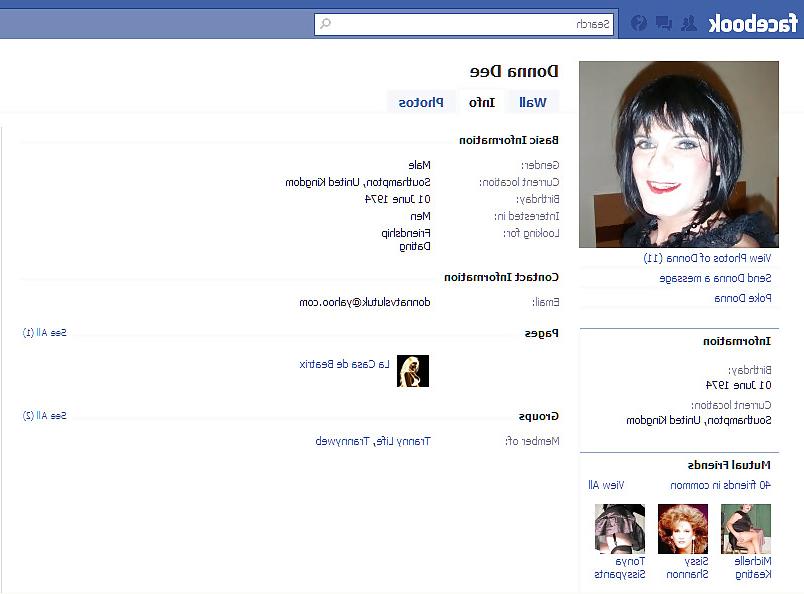Viewport: 804px width, 594px height.
Task: Switch to the Wall tab
Action: [x=533, y=102]
